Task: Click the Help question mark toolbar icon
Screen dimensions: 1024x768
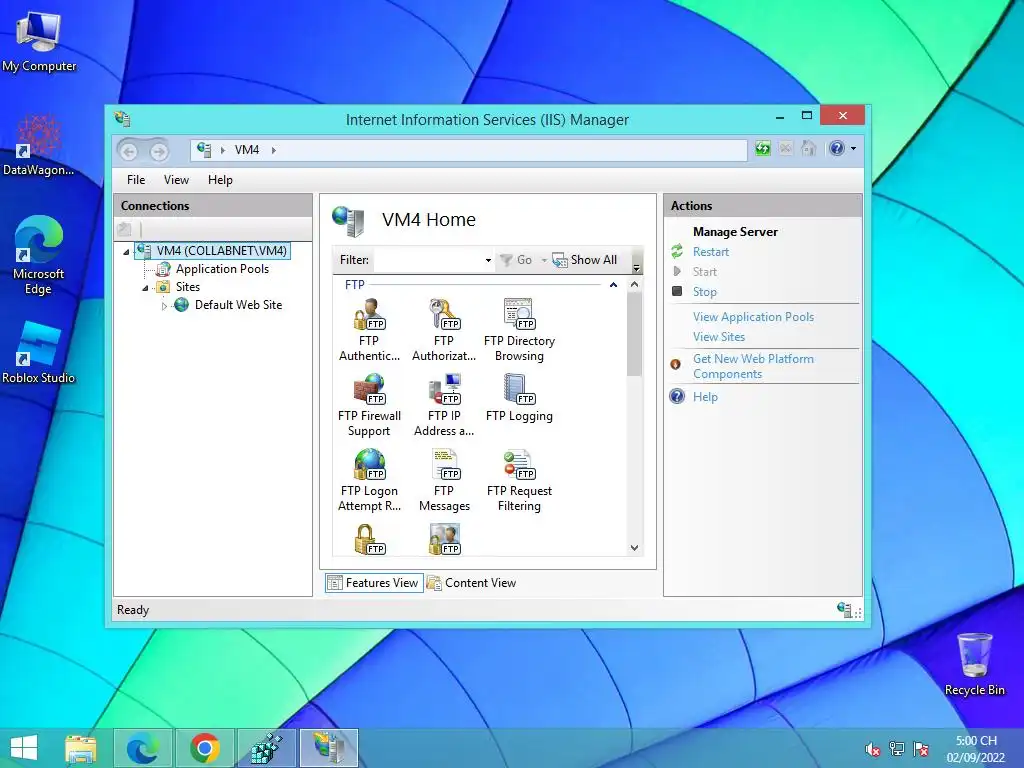Action: pos(837,149)
